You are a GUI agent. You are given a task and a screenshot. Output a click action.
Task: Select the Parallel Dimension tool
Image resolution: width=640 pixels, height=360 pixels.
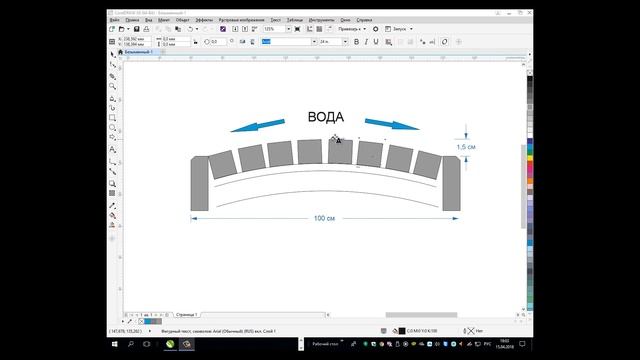click(113, 162)
